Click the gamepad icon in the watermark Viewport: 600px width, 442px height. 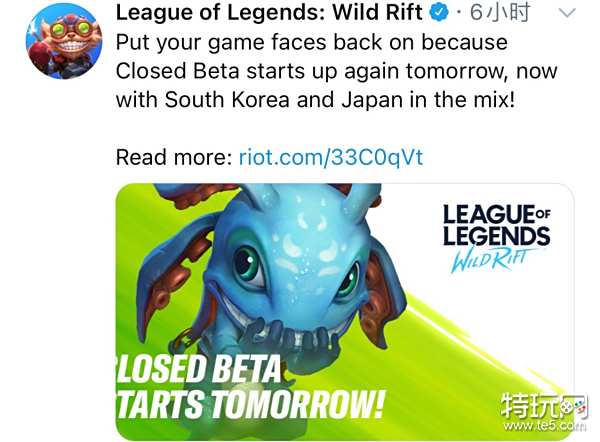pyautogui.click(x=574, y=407)
